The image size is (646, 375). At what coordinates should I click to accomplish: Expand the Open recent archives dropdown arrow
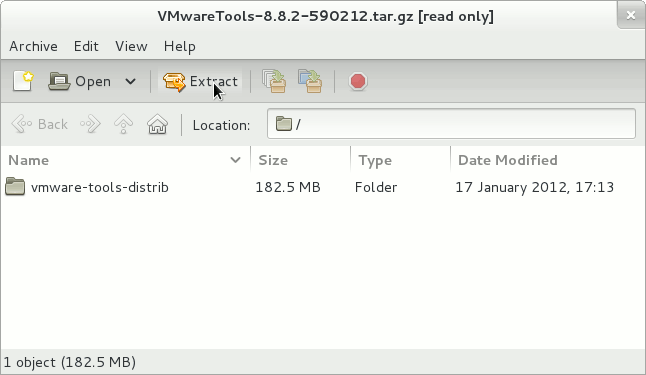[x=130, y=81]
